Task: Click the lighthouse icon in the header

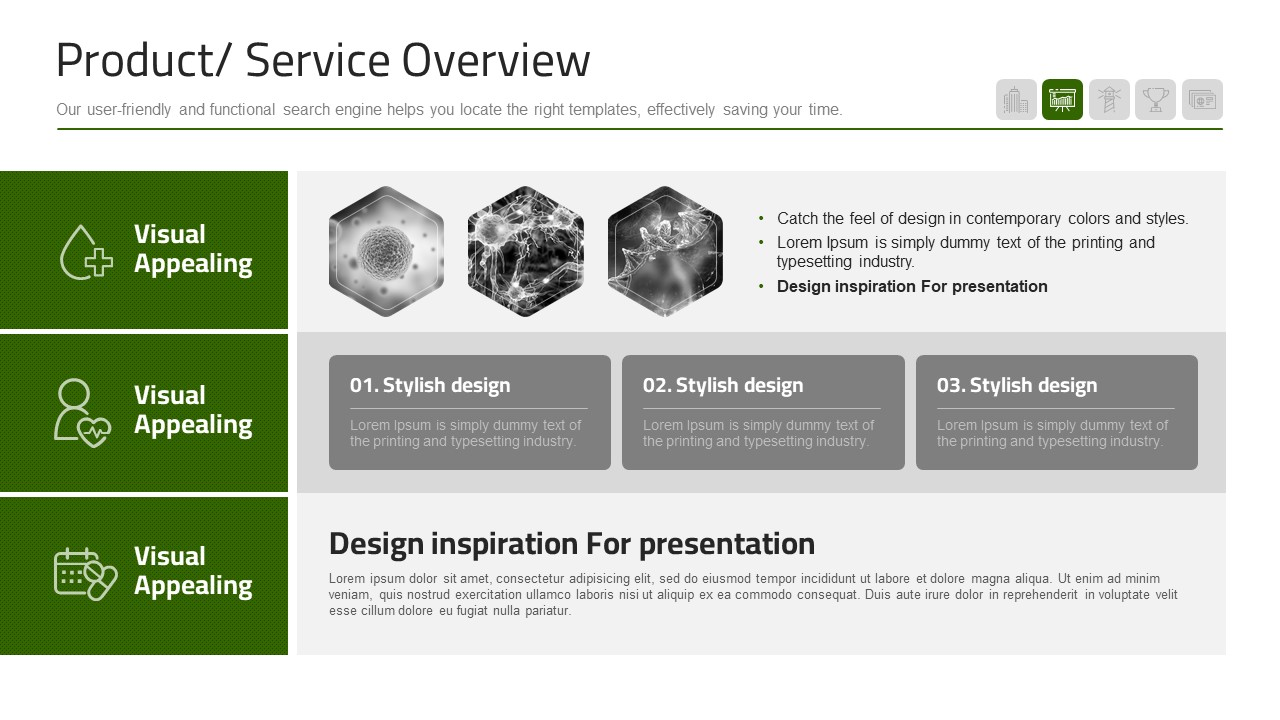Action: pyautogui.click(x=1109, y=100)
